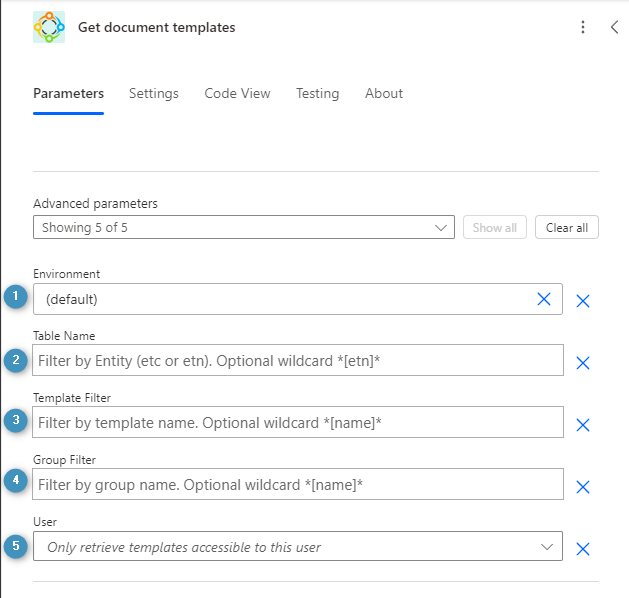Click the Get document templates connector icon
Image resolution: width=629 pixels, height=598 pixels.
[49, 27]
